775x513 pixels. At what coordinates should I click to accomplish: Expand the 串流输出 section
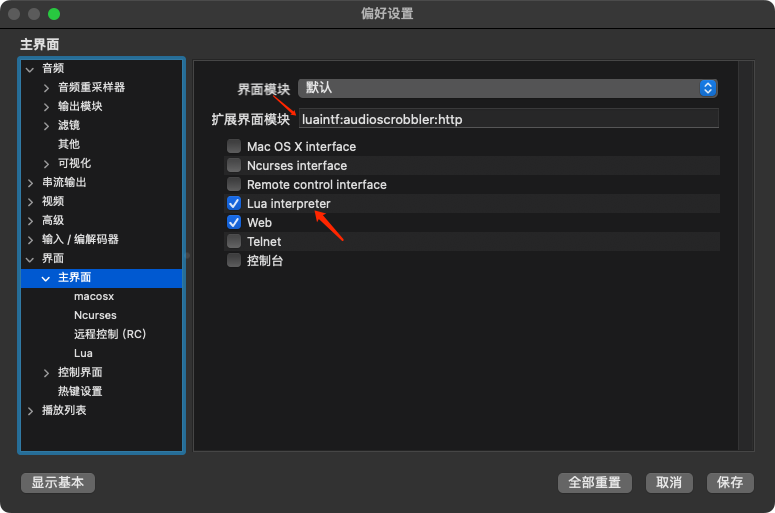coord(30,183)
